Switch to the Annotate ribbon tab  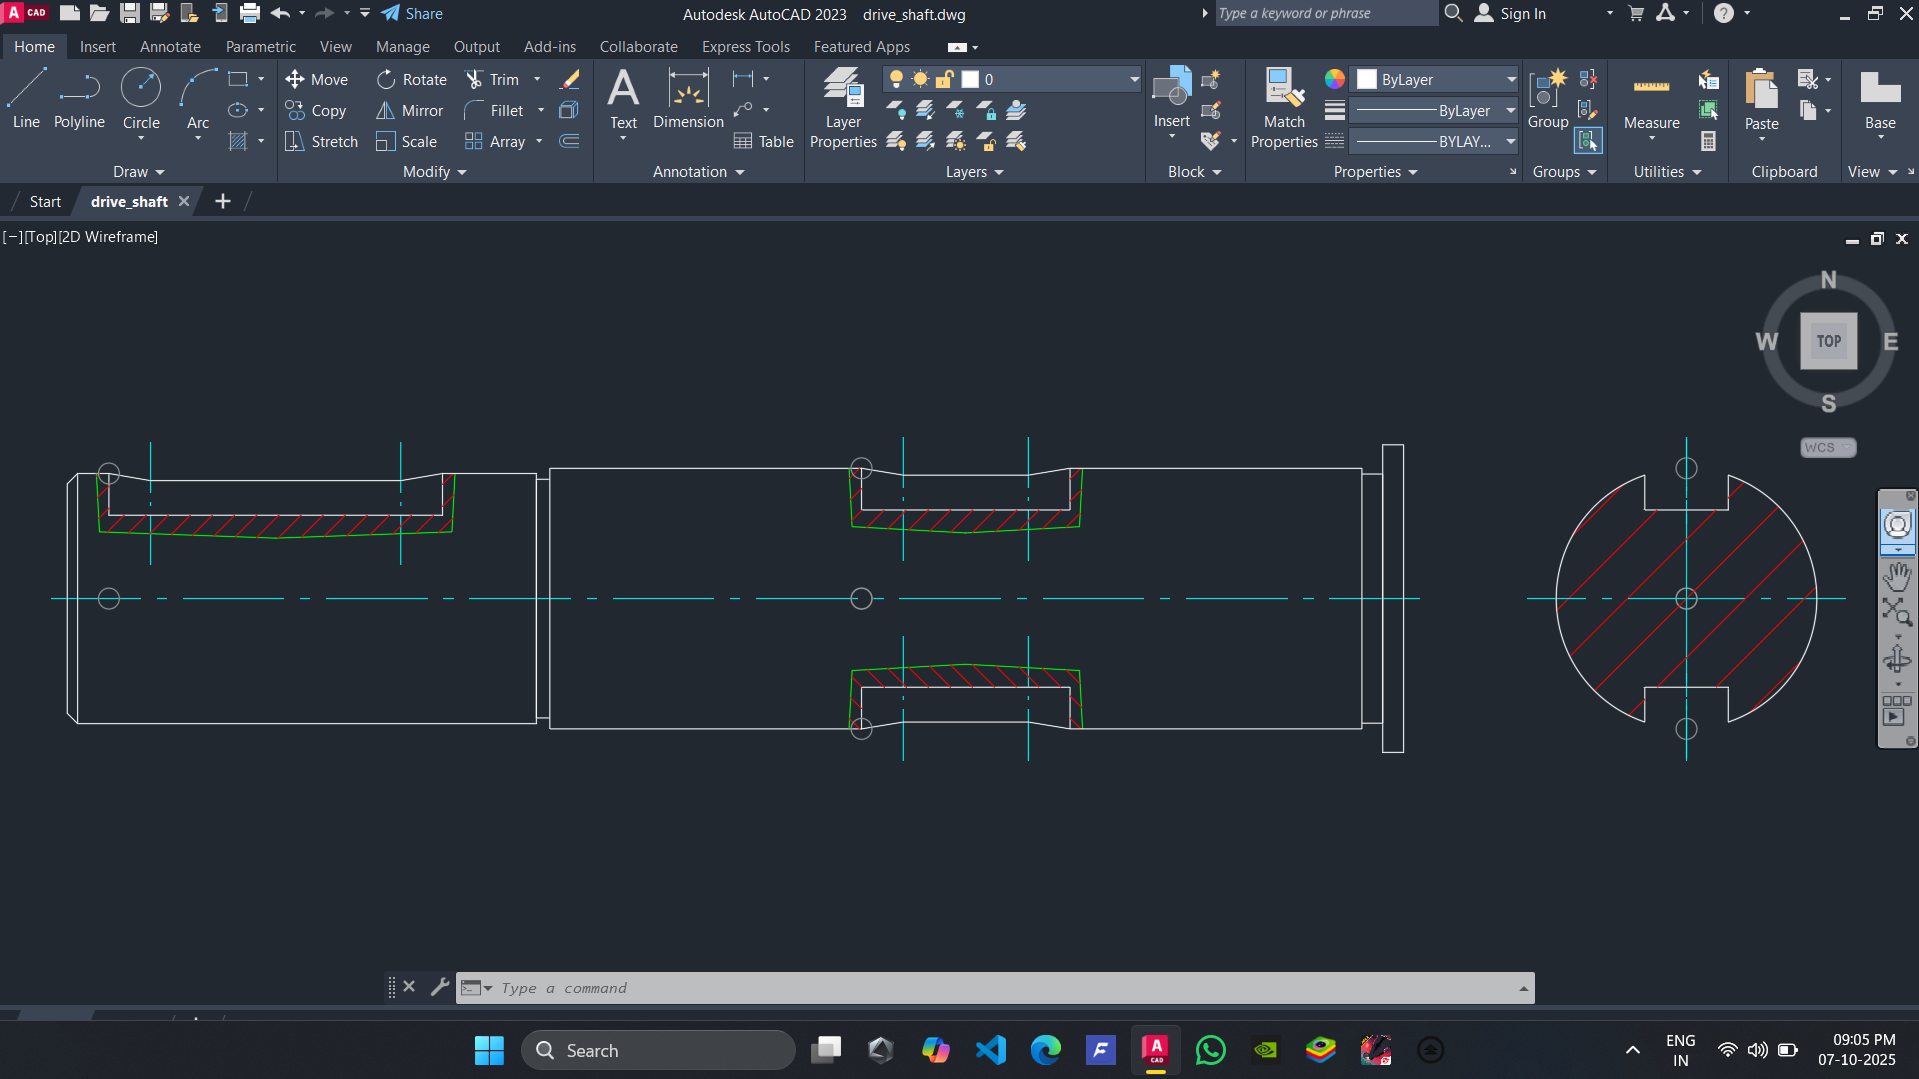170,47
